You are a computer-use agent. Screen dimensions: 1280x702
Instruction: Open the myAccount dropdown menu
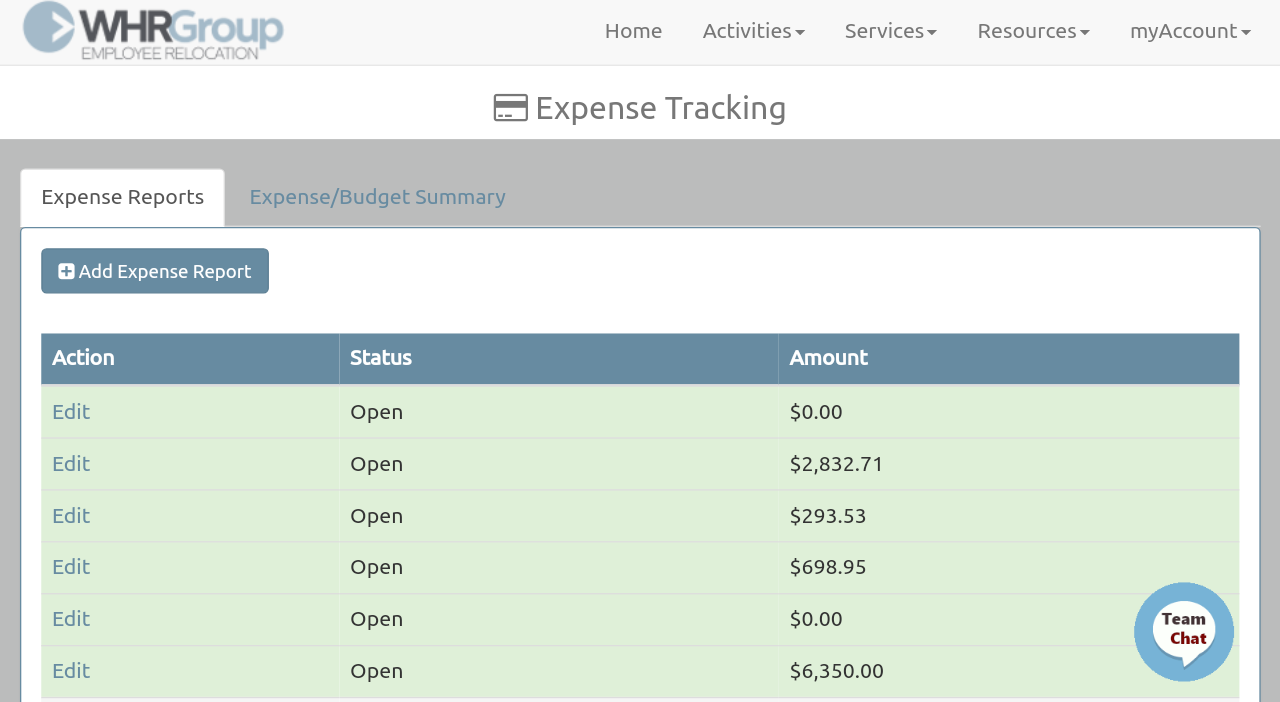point(1190,31)
